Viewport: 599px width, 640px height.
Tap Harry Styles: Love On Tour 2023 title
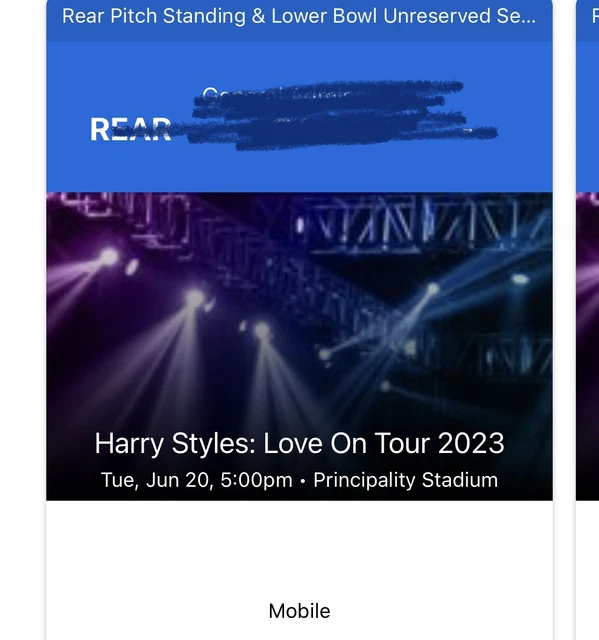(299, 443)
